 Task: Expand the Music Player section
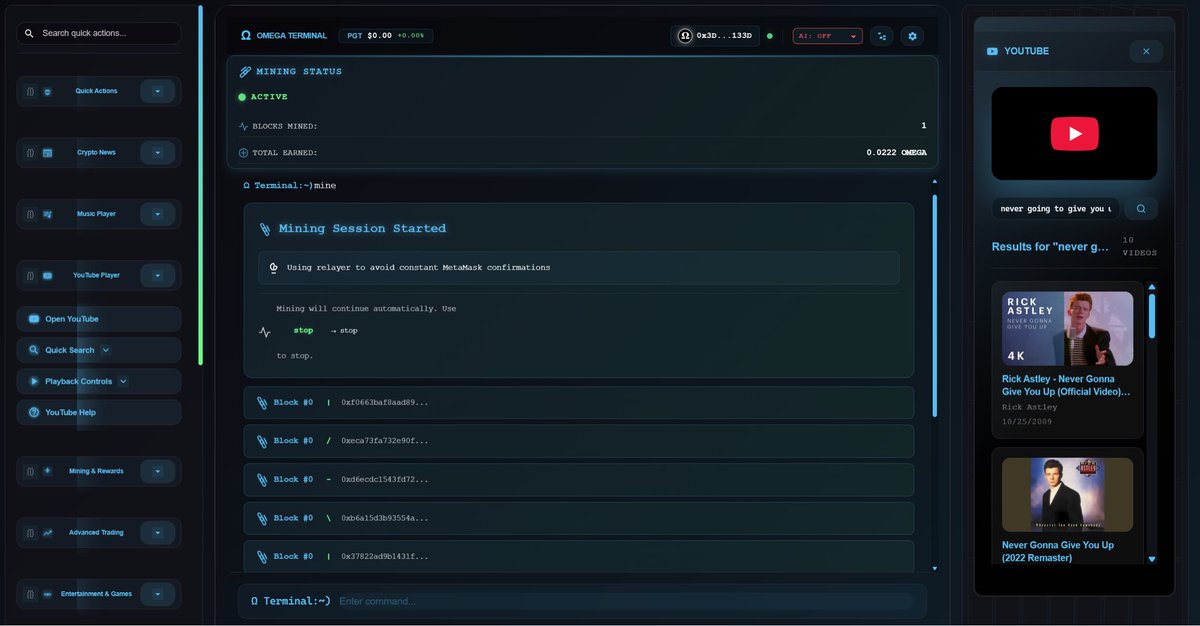[157, 214]
